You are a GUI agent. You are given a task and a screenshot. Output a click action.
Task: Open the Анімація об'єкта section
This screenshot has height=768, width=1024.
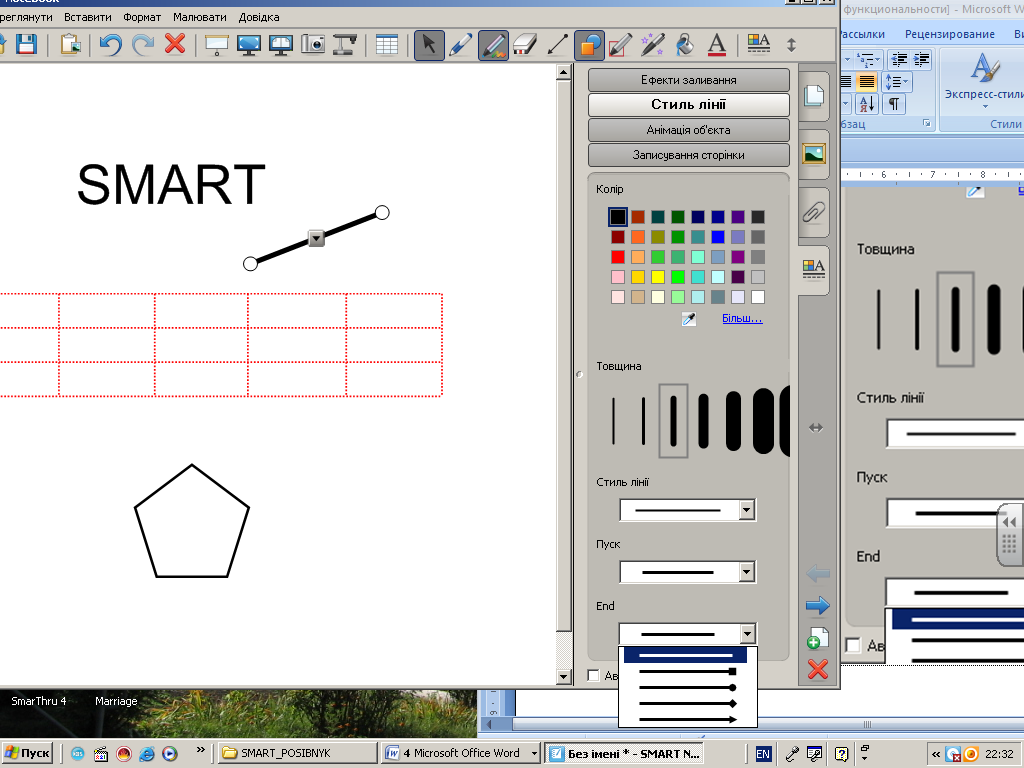(688, 130)
